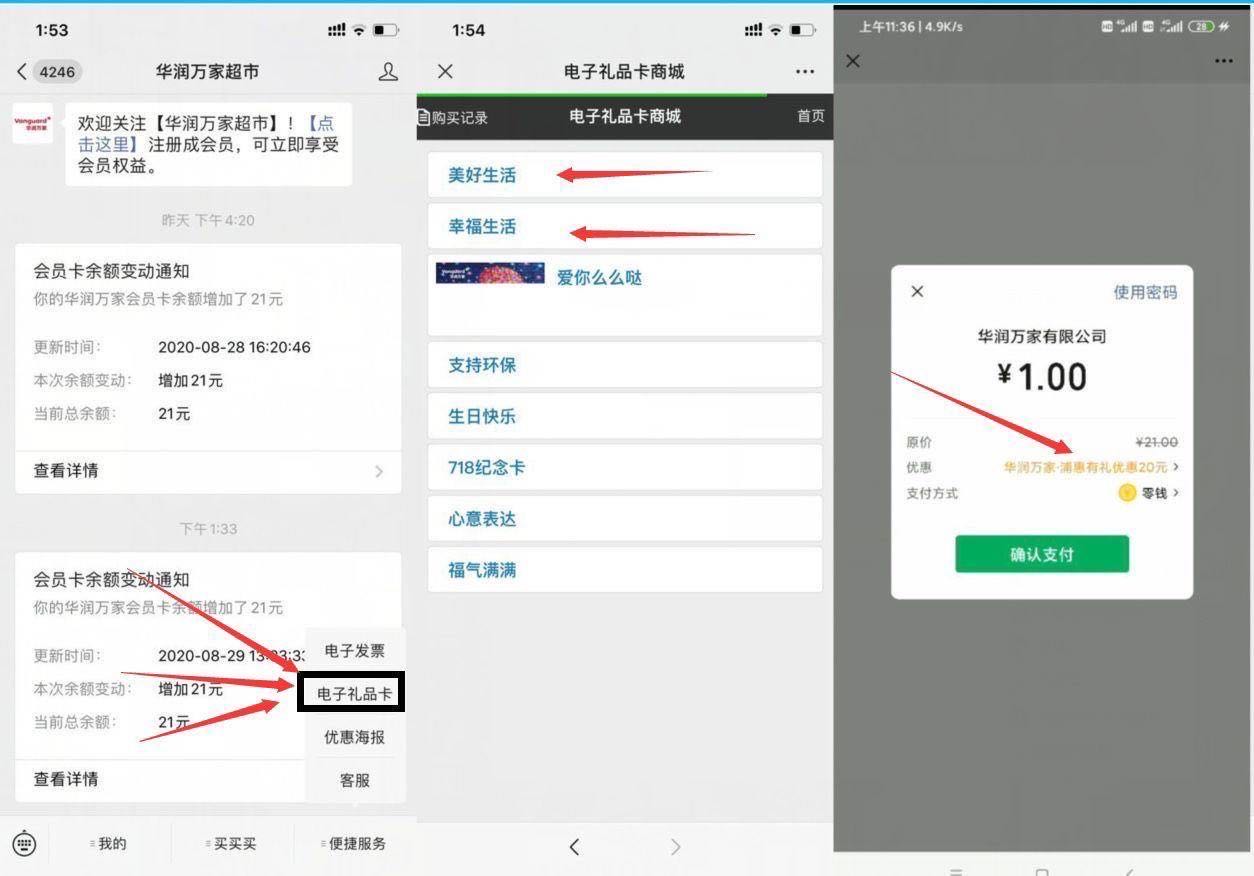Viewport: 1254px width, 876px height.
Task: Tap back arrow in 华润万家超市 chat
Action: click(23, 72)
